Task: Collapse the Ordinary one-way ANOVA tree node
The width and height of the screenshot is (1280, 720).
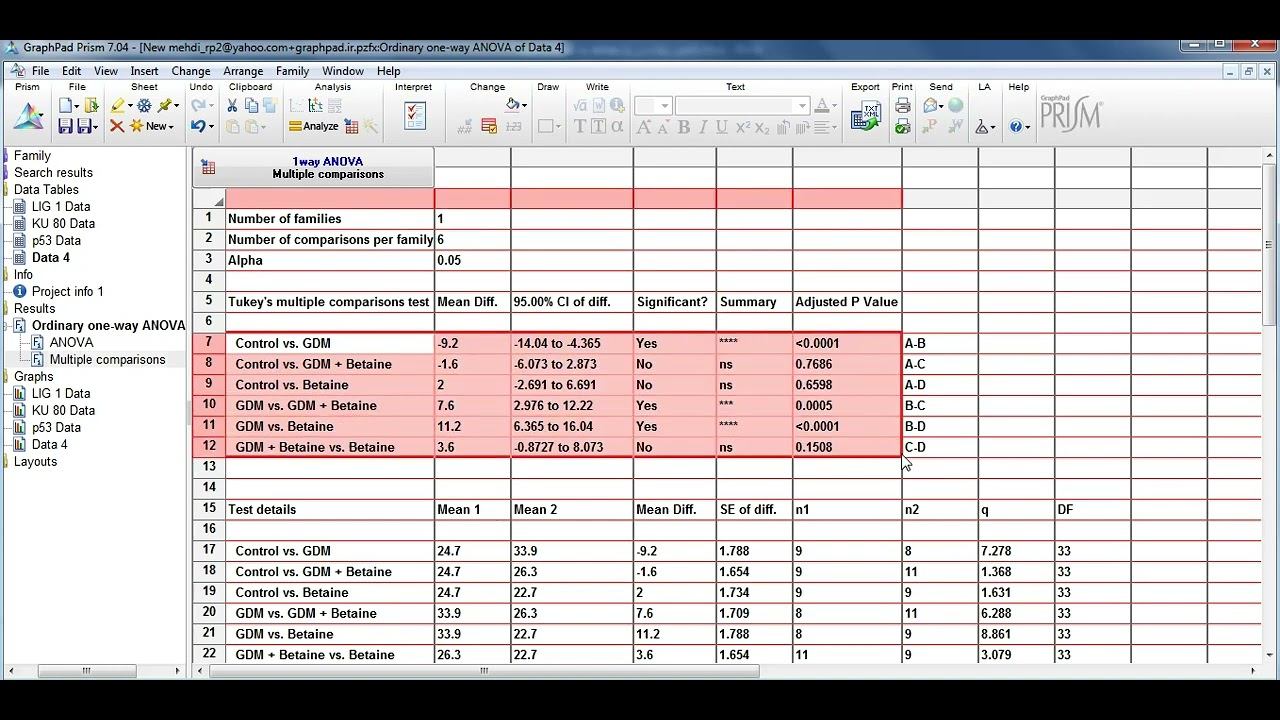Action: pos(7,325)
